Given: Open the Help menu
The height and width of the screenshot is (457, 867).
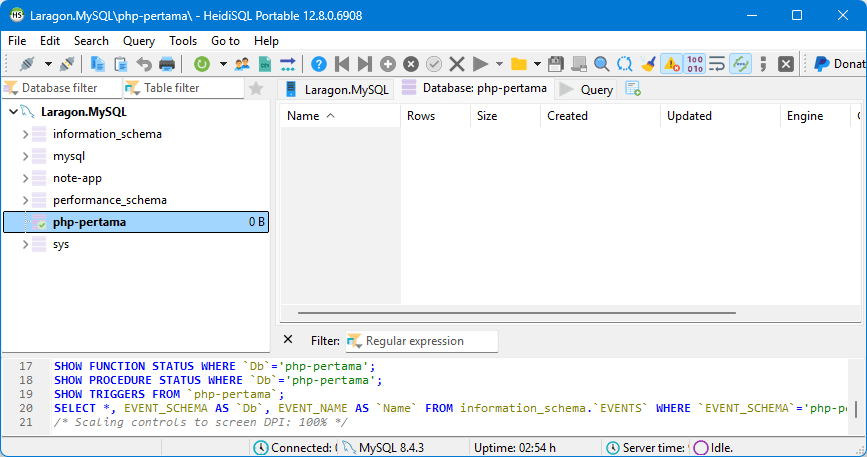Looking at the screenshot, I should [x=267, y=41].
